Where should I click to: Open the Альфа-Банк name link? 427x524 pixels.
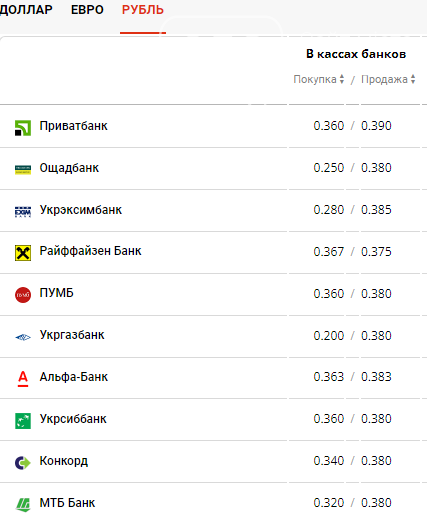(x=74, y=377)
